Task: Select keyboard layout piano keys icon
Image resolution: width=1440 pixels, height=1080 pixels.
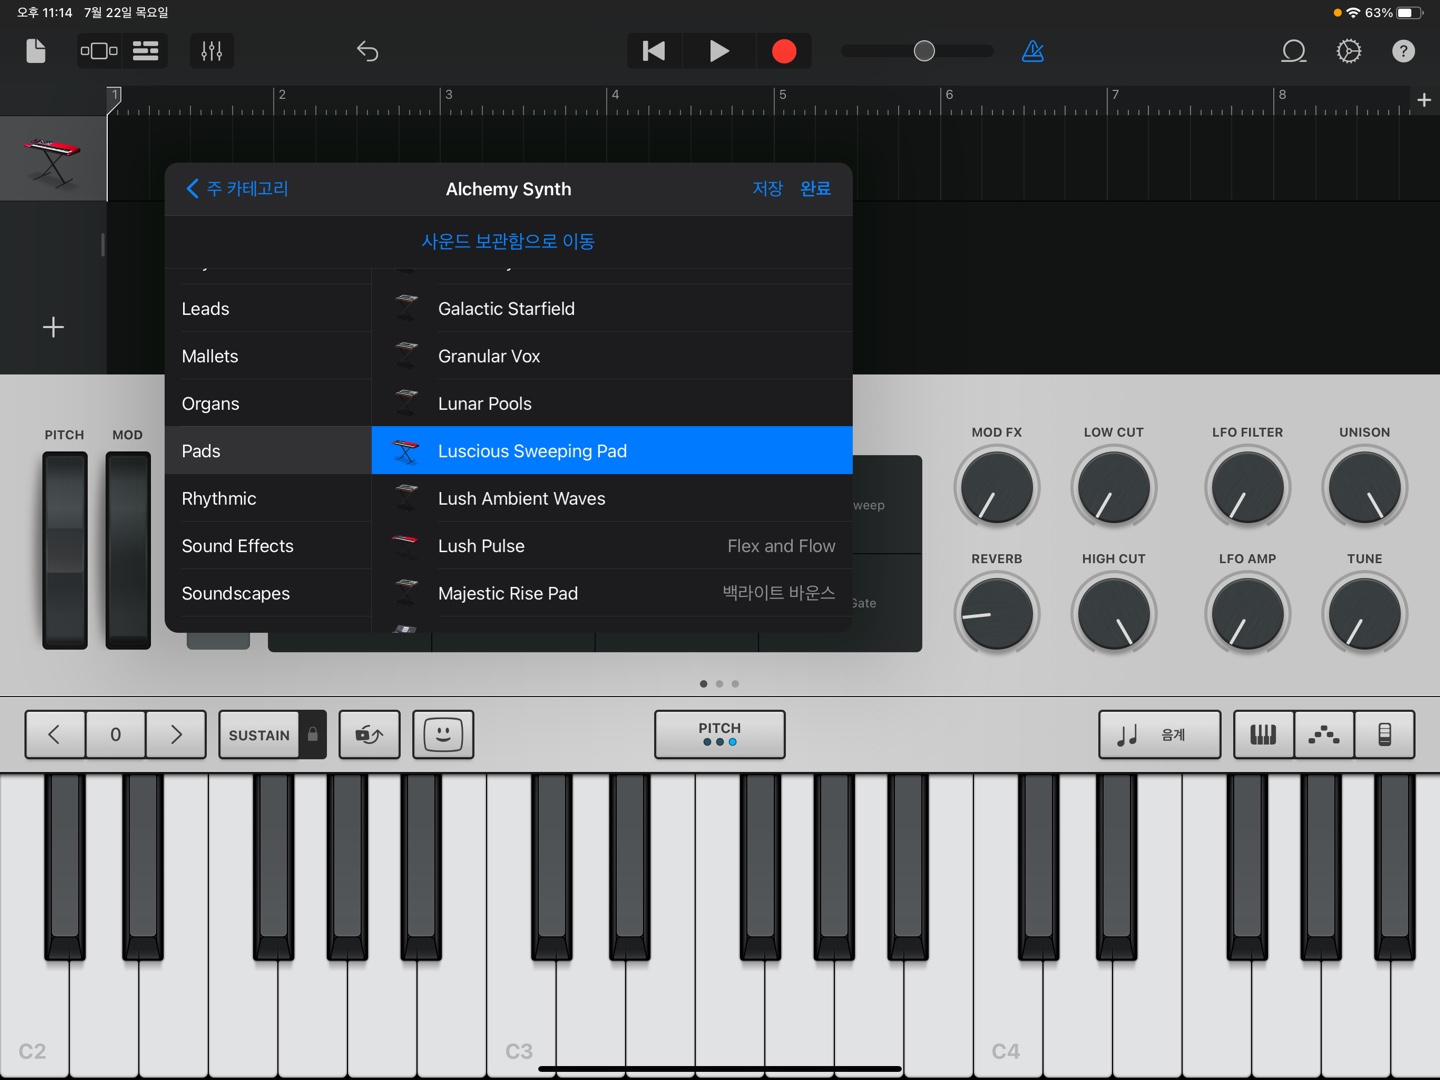Action: 1264,735
